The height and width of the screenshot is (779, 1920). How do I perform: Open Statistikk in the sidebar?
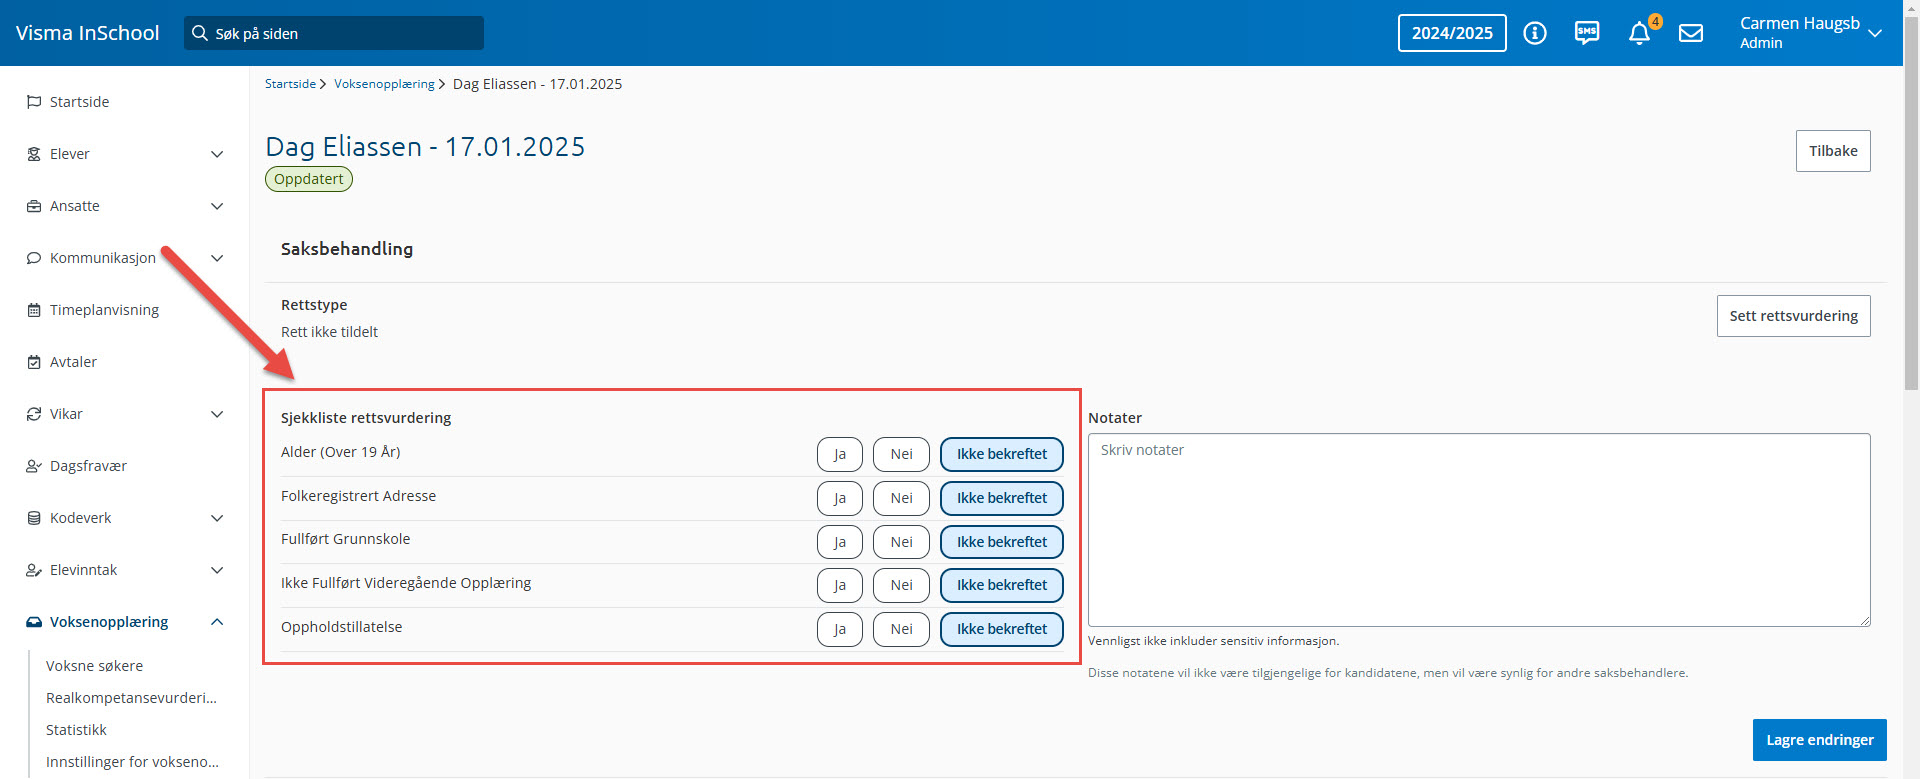click(76, 730)
